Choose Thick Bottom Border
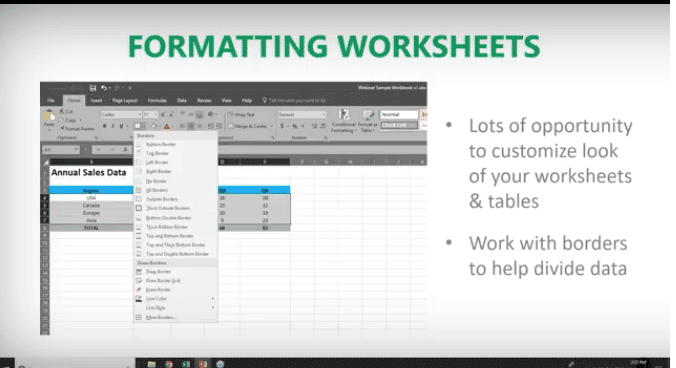Viewport: 676px width, 368px height. (x=175, y=227)
